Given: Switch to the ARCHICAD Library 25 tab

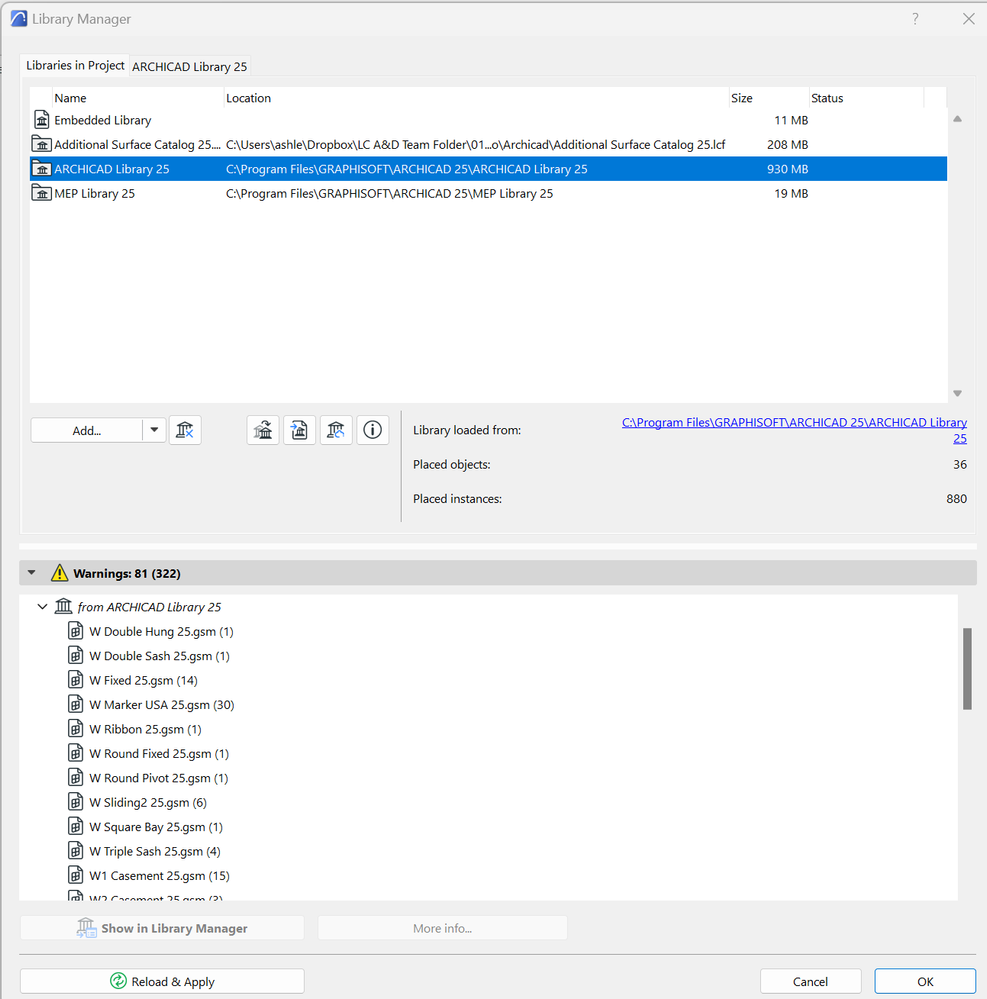Looking at the screenshot, I should tap(189, 66).
